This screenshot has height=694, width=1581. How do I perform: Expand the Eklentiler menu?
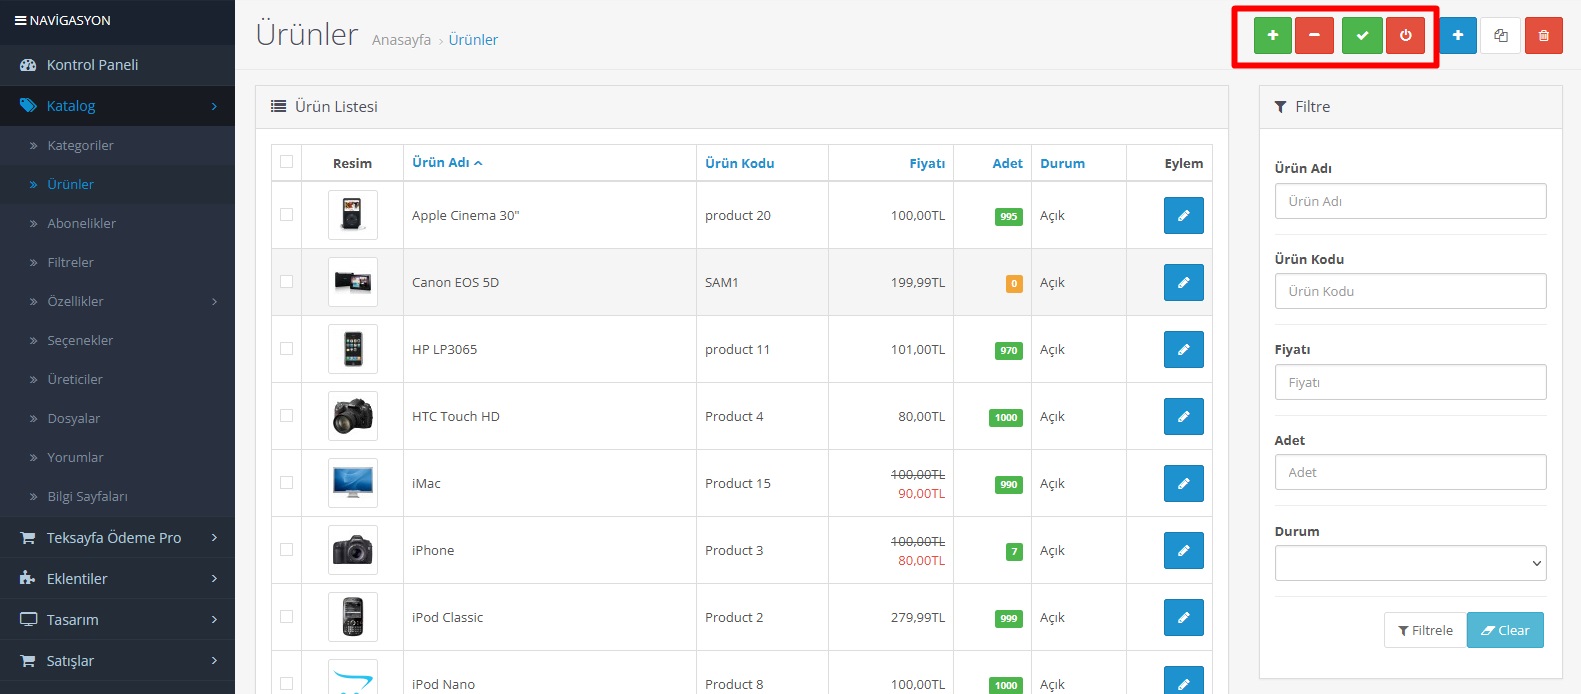tap(117, 579)
